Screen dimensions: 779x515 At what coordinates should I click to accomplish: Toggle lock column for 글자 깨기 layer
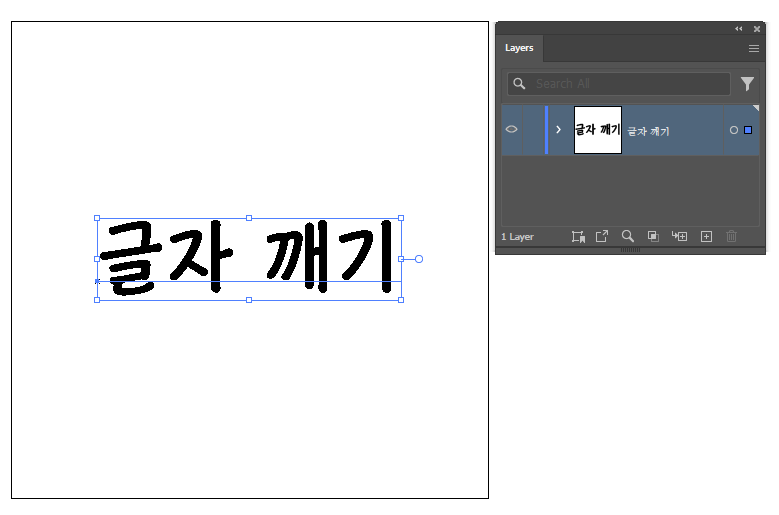[x=534, y=130]
